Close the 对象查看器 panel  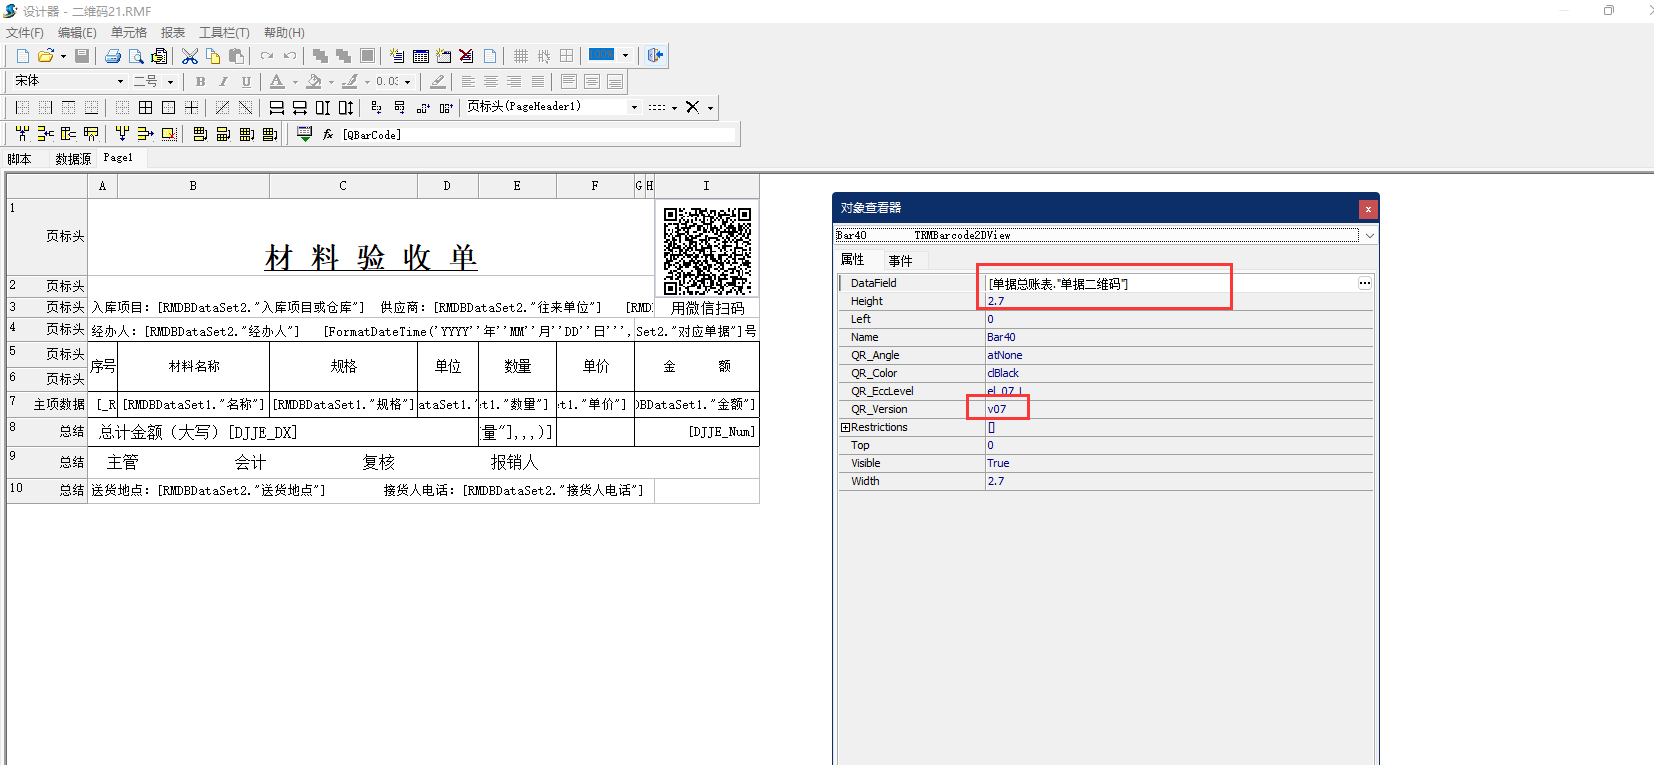[x=1368, y=209]
